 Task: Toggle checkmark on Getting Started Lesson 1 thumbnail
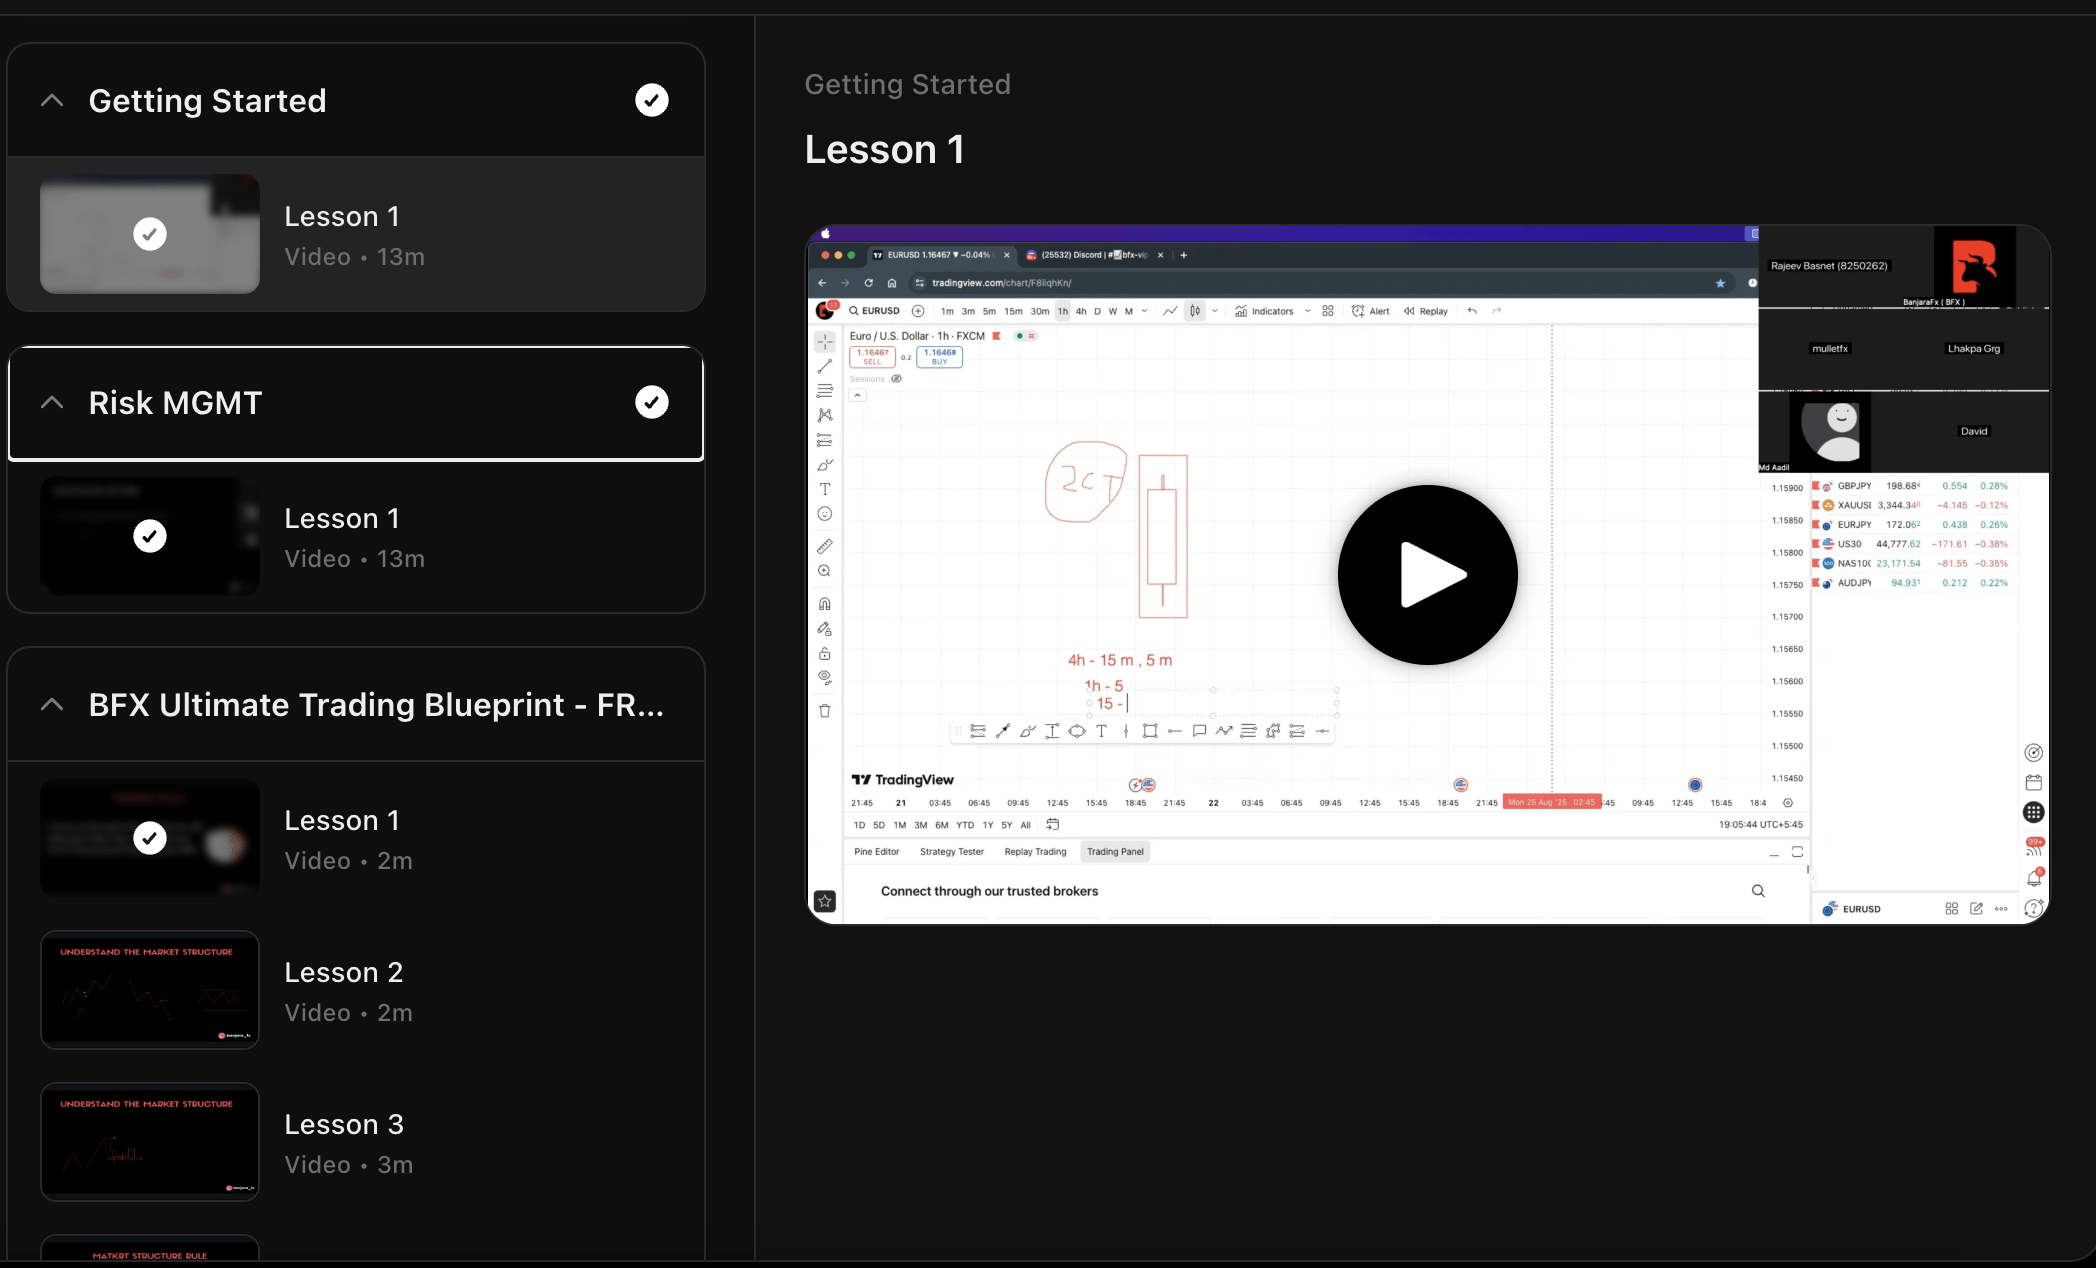[x=150, y=234]
